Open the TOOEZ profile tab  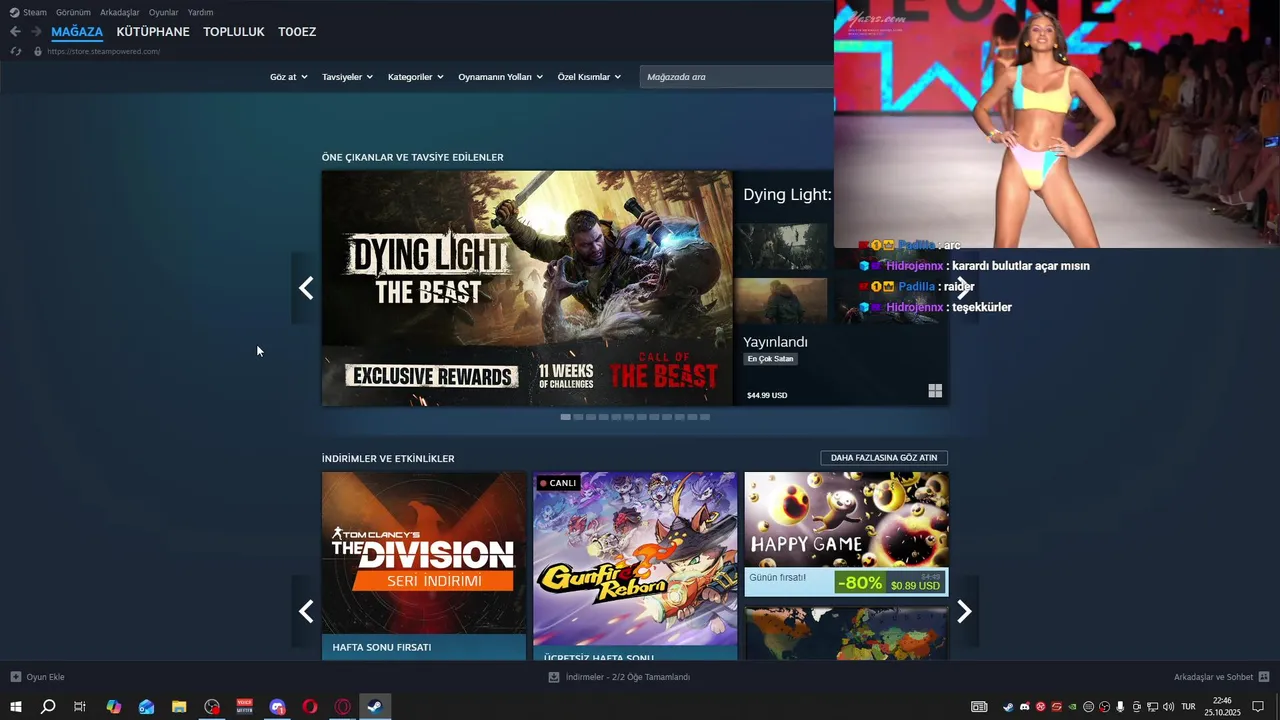(x=297, y=32)
